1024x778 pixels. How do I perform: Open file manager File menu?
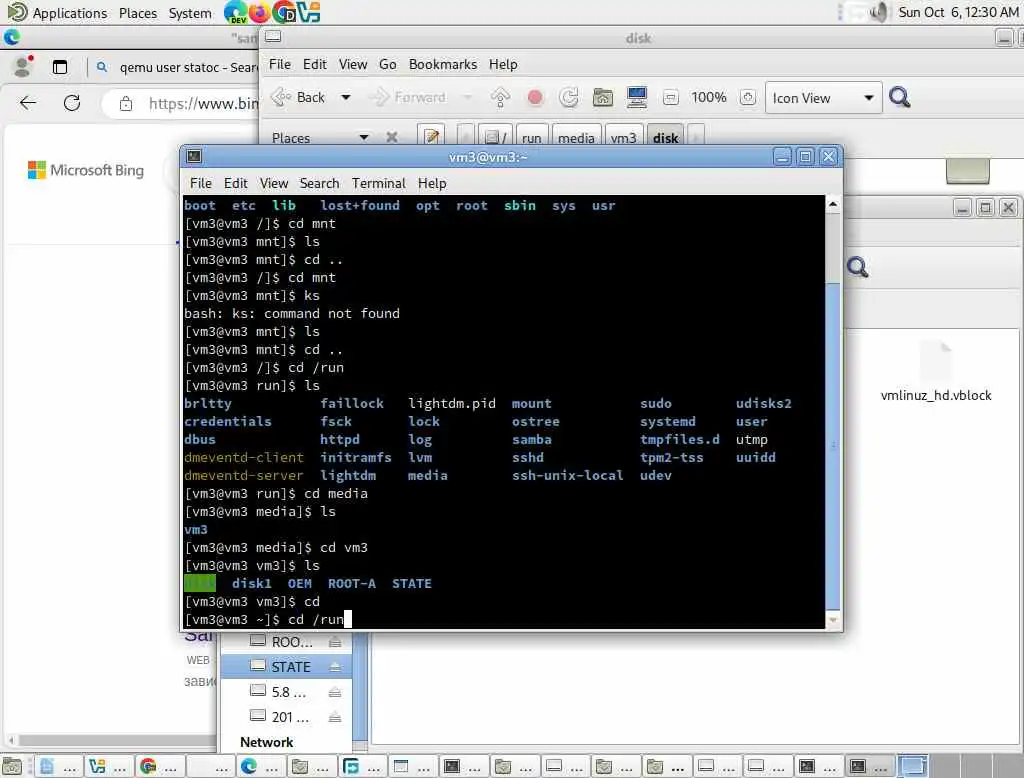pyautogui.click(x=280, y=64)
